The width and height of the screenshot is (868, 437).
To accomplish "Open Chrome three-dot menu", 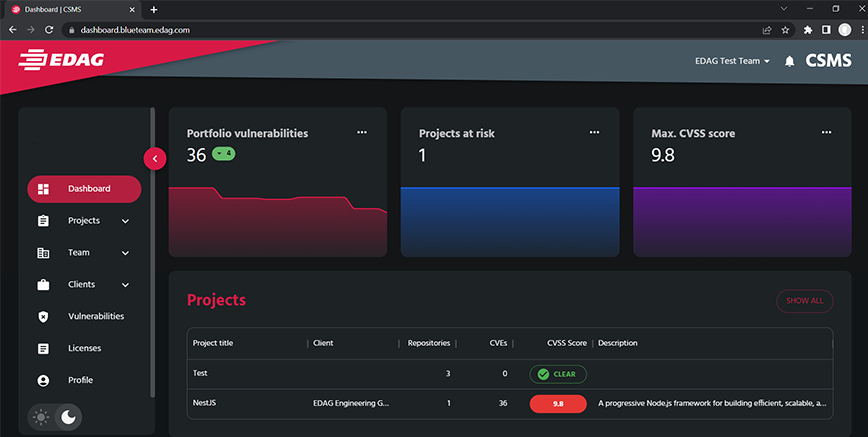I will click(862, 30).
